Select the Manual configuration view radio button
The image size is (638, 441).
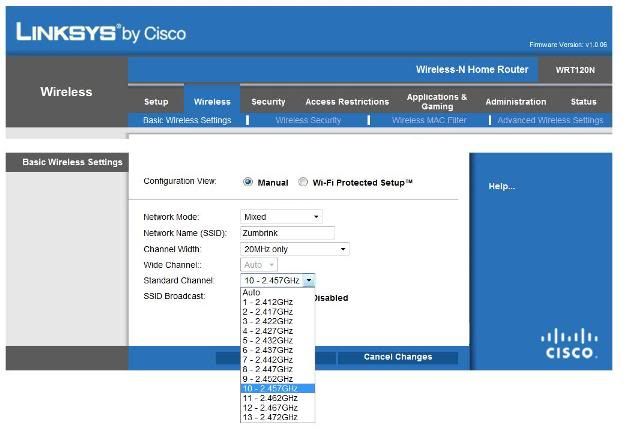coord(248,183)
